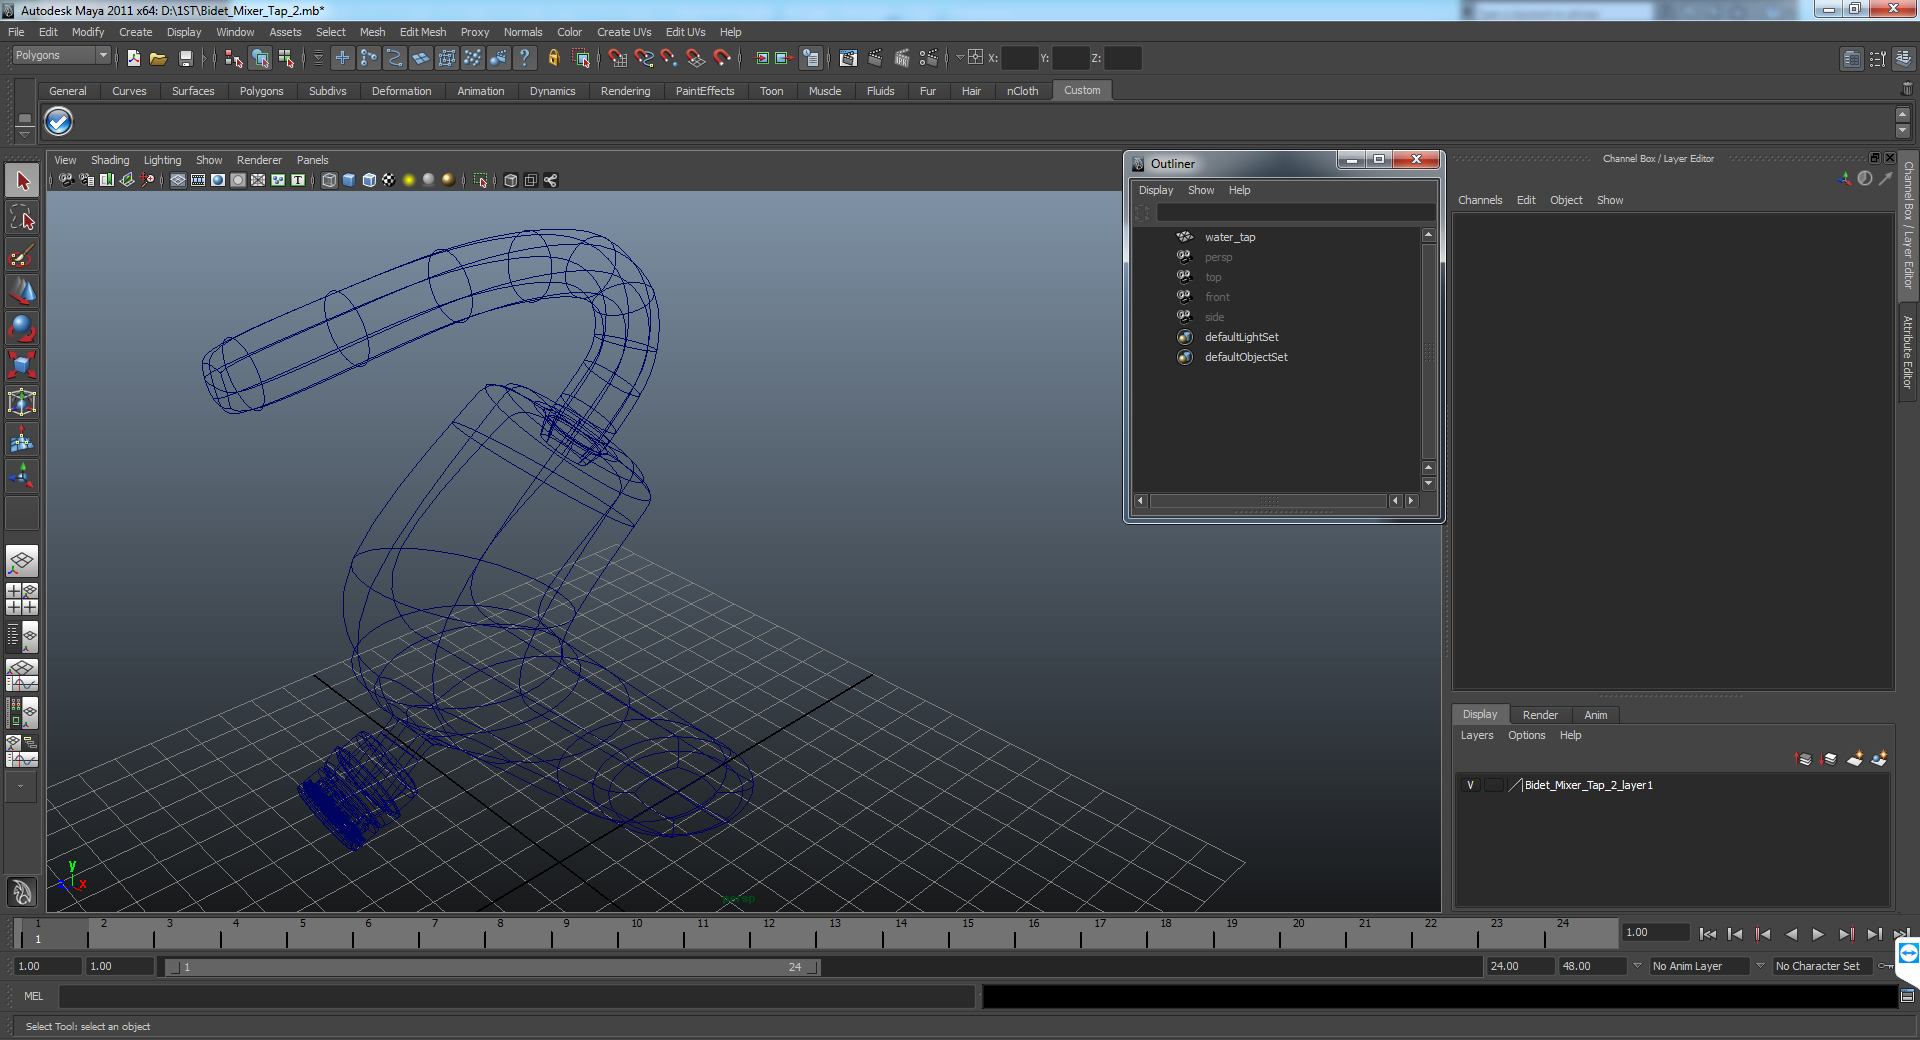Select Show Manipulator tool
Screen dimensions: 1920x1040
click(x=22, y=476)
